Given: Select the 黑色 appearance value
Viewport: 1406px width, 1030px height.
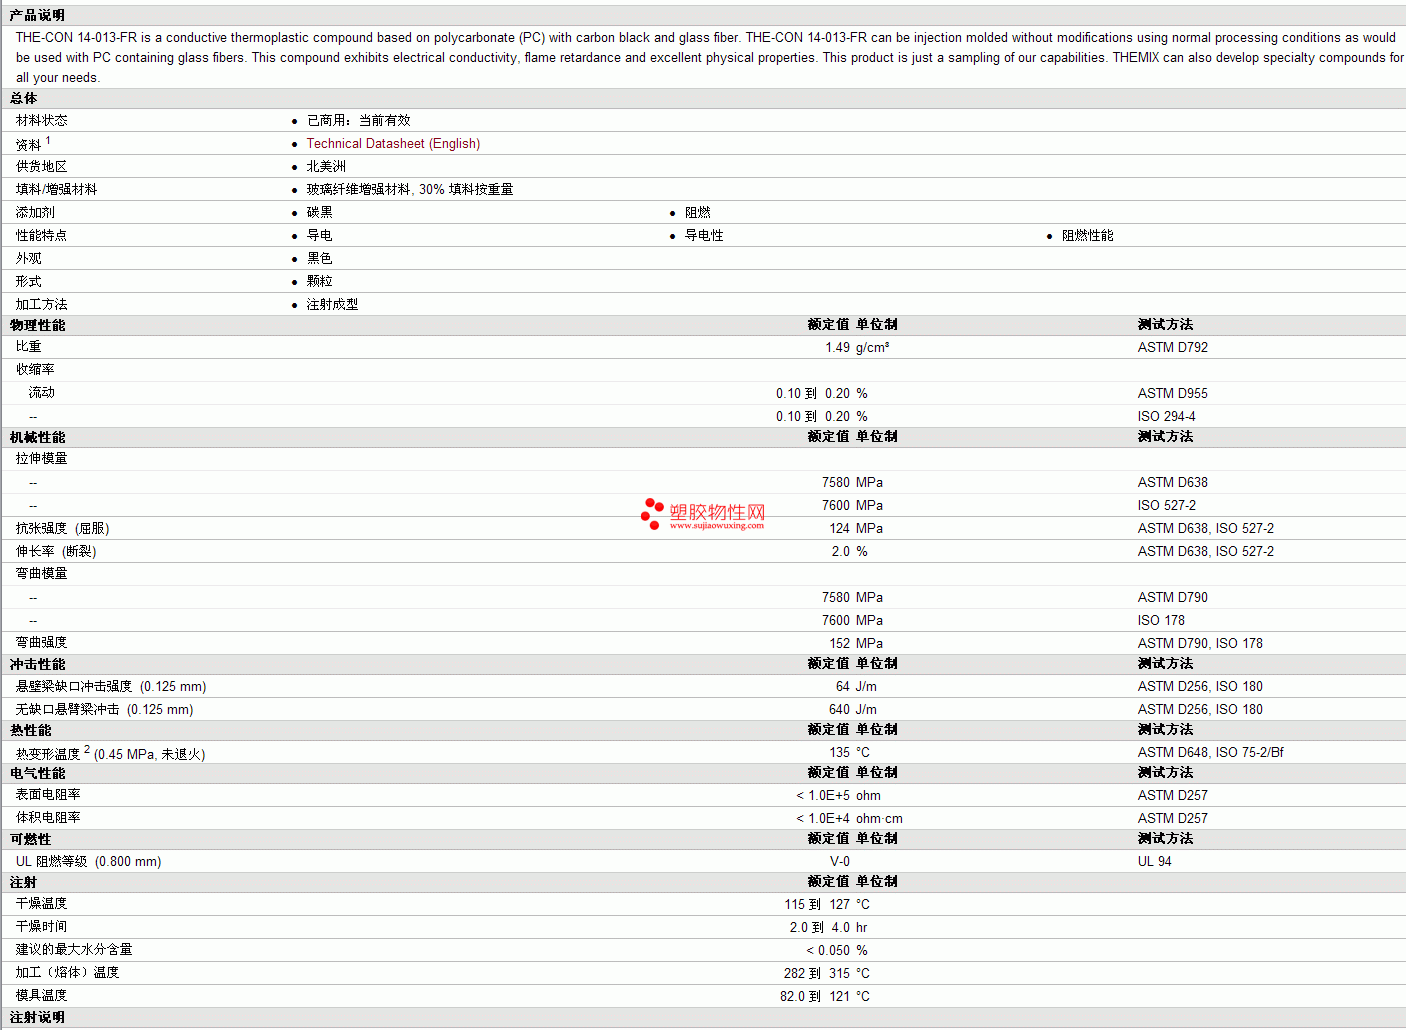Looking at the screenshot, I should click(x=319, y=258).
